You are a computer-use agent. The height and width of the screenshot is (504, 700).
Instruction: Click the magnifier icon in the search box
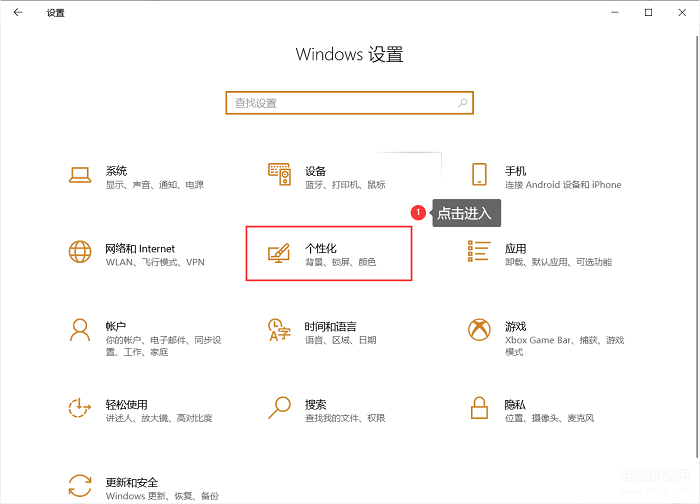[x=462, y=103]
